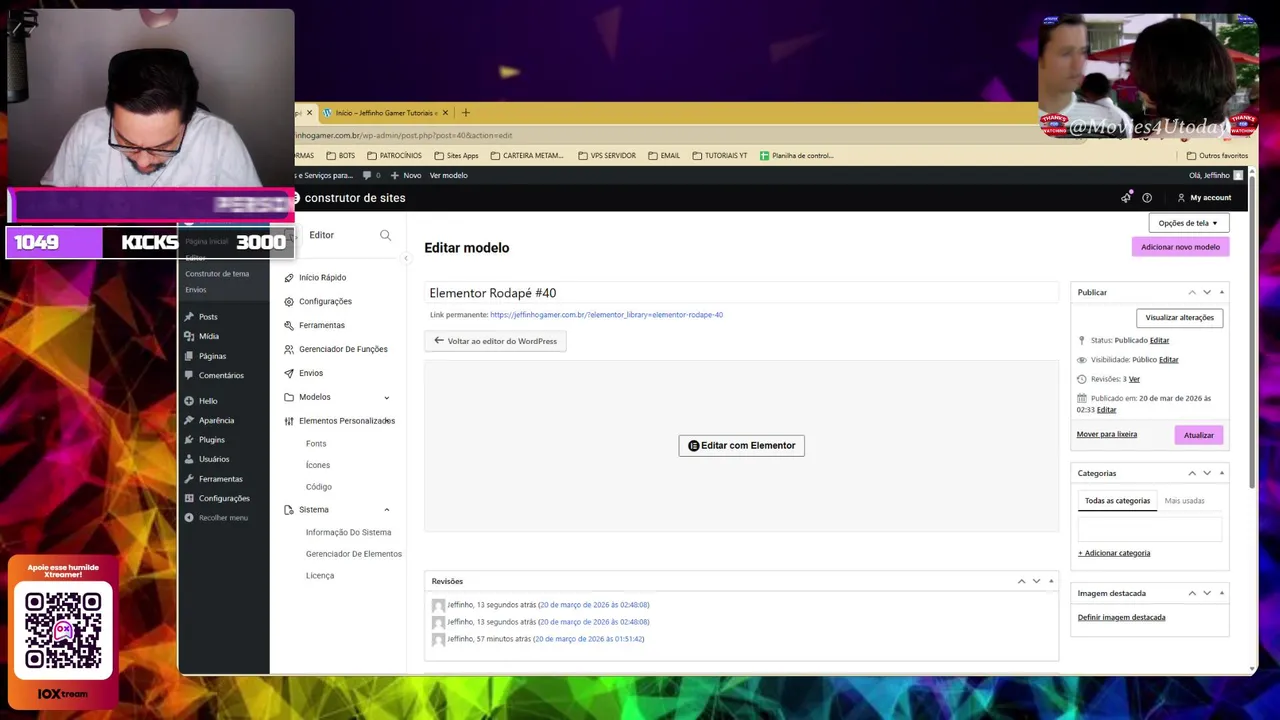Move the Publicar panel down
This screenshot has width=1280, height=720.
[1207, 292]
